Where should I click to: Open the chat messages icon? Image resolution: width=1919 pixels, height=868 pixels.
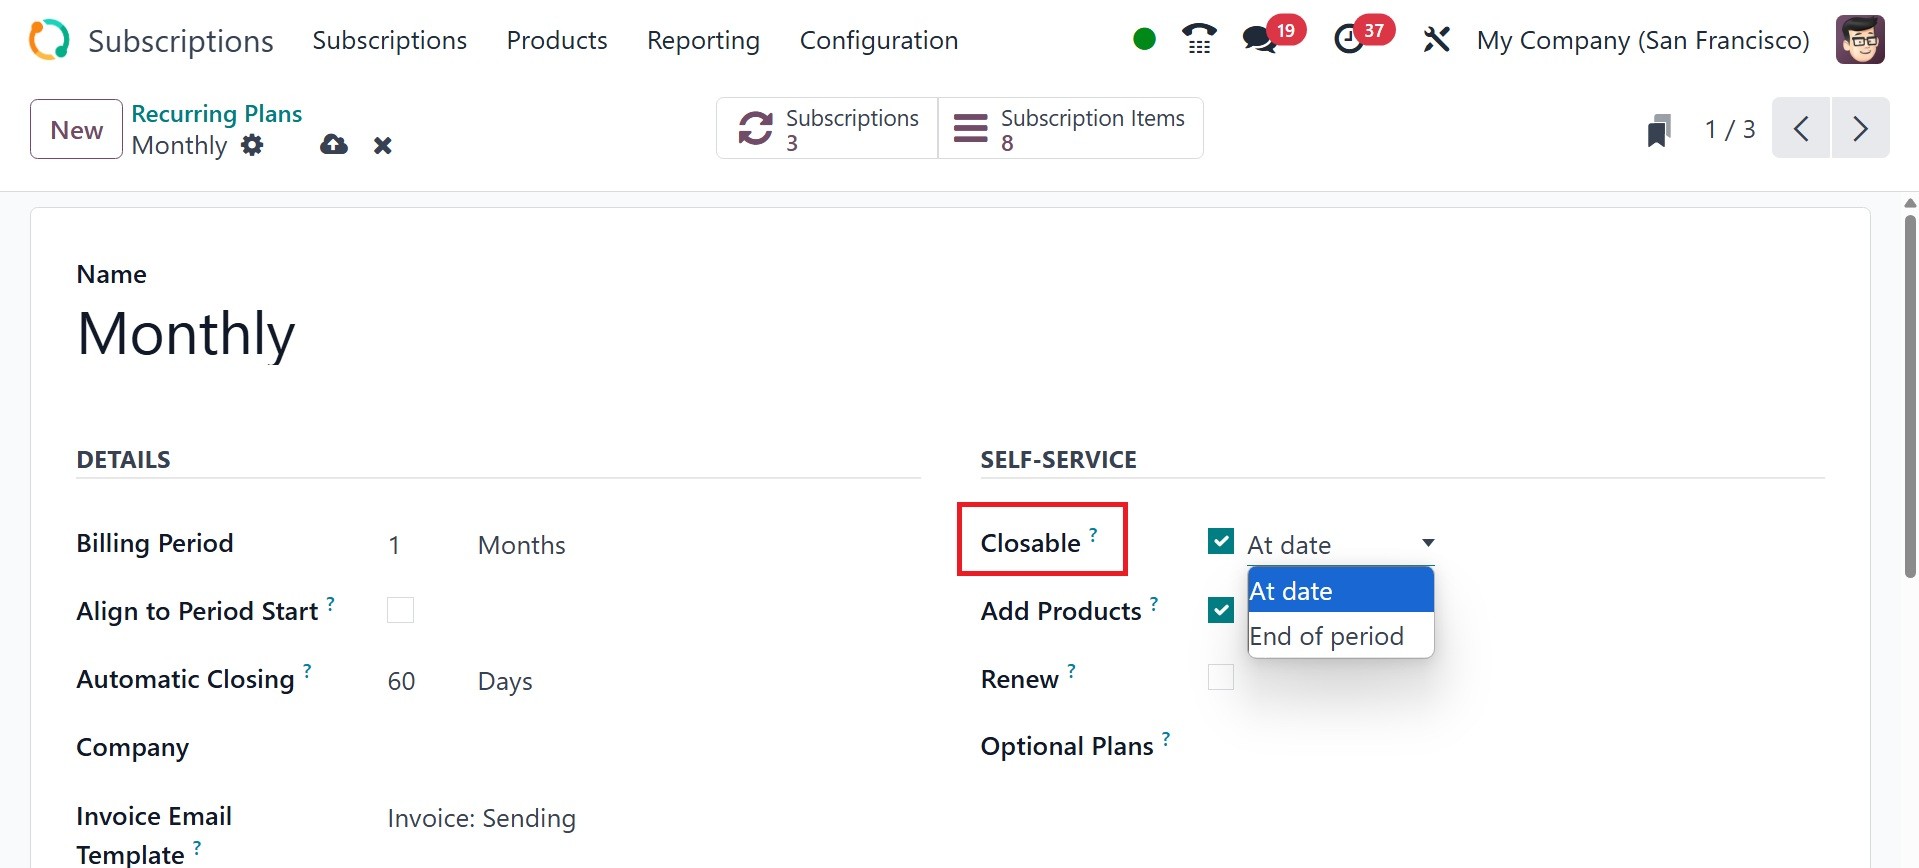(x=1259, y=40)
